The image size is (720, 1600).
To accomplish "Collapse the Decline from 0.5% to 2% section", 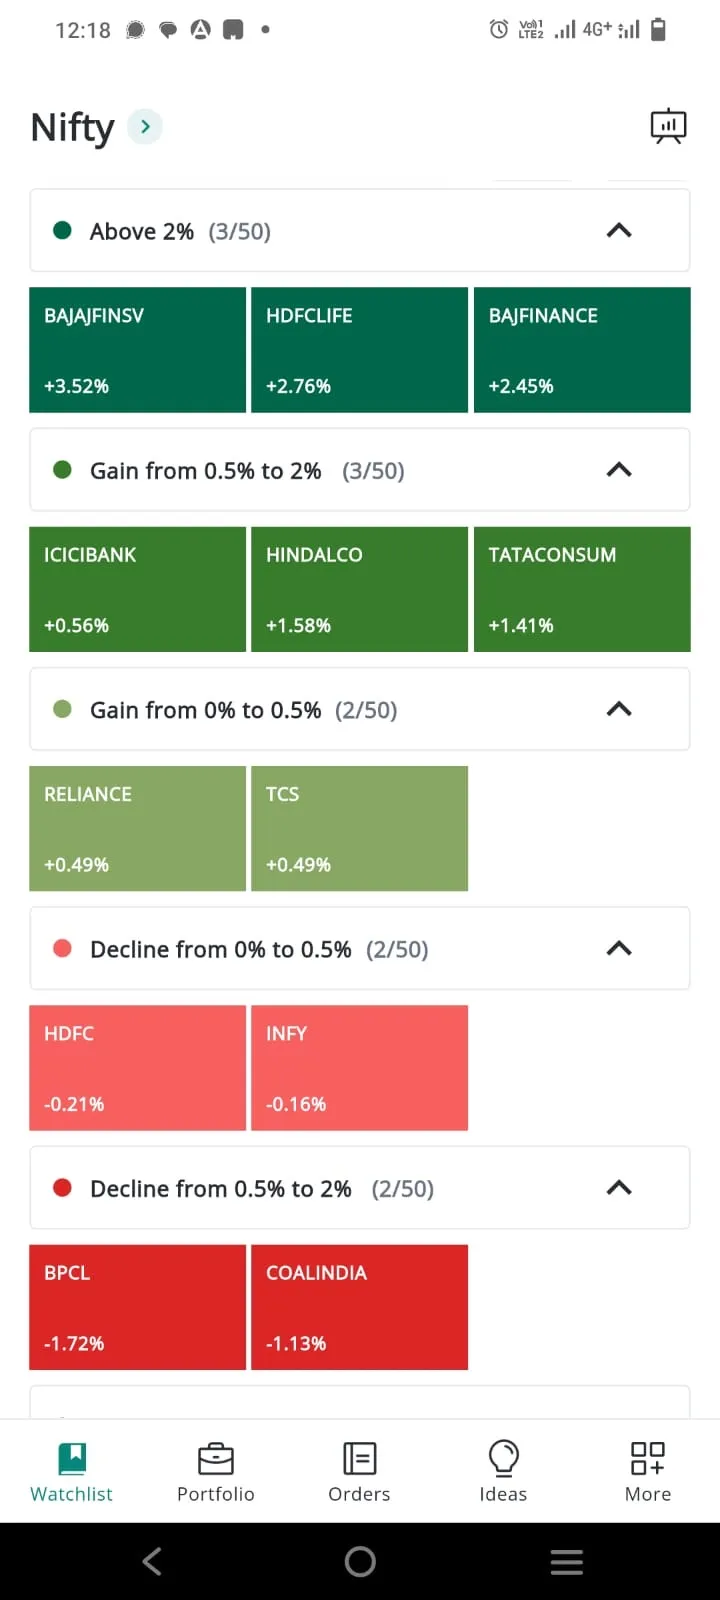I will [x=619, y=1188].
